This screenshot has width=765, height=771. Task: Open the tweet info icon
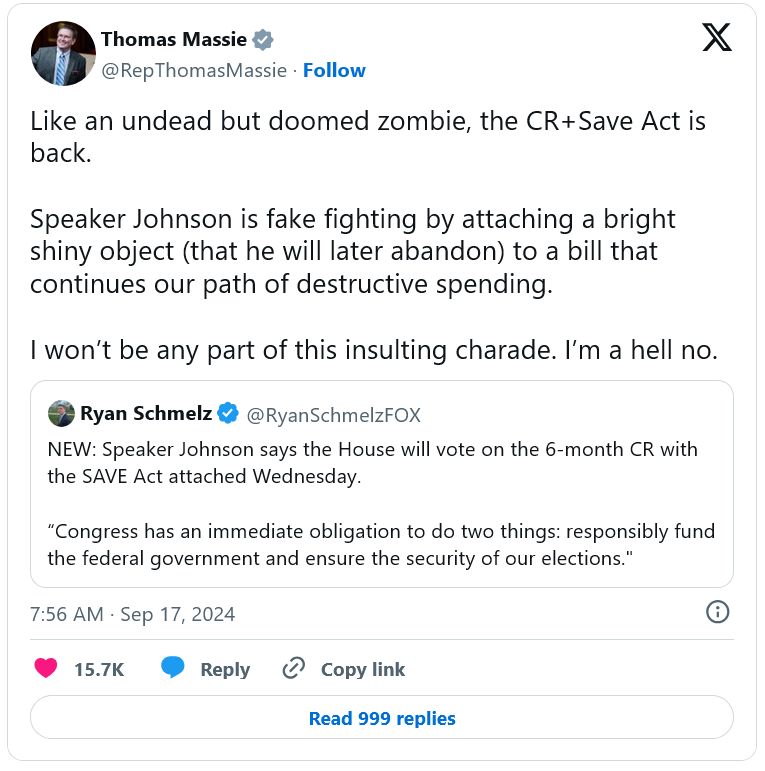click(717, 612)
